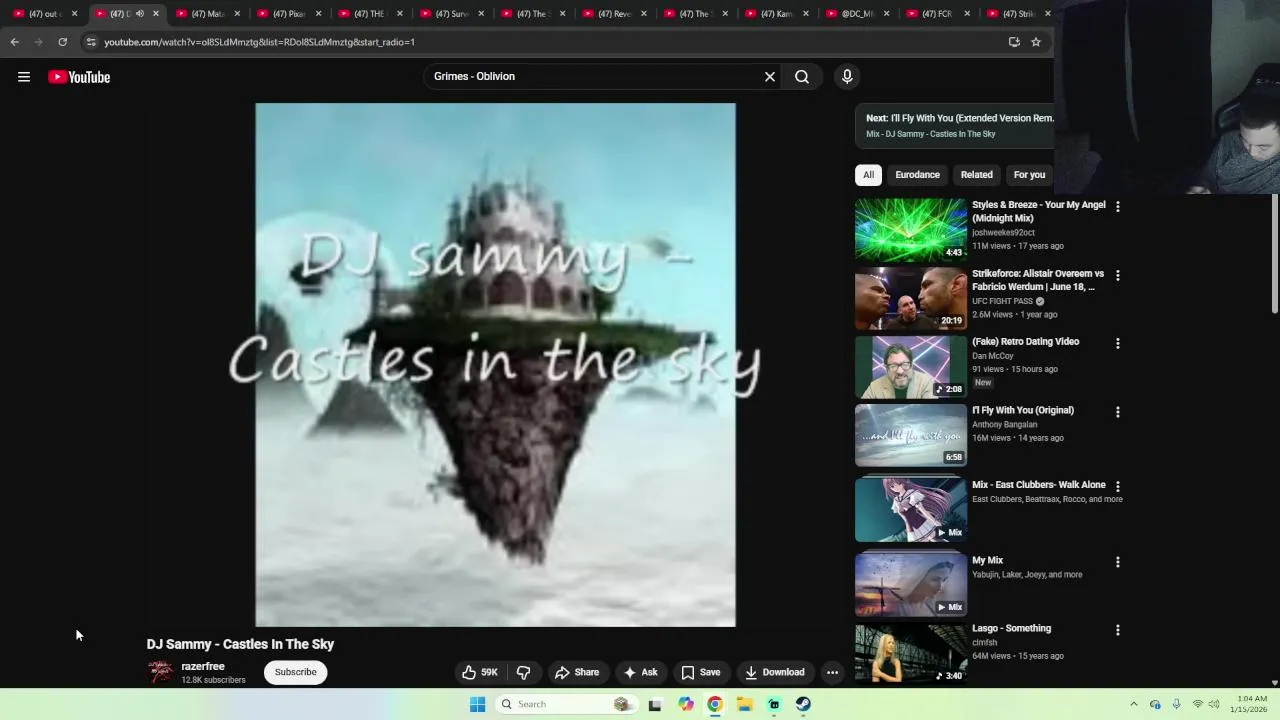
Task: Subscribe to razerfree channel
Action: point(296,672)
